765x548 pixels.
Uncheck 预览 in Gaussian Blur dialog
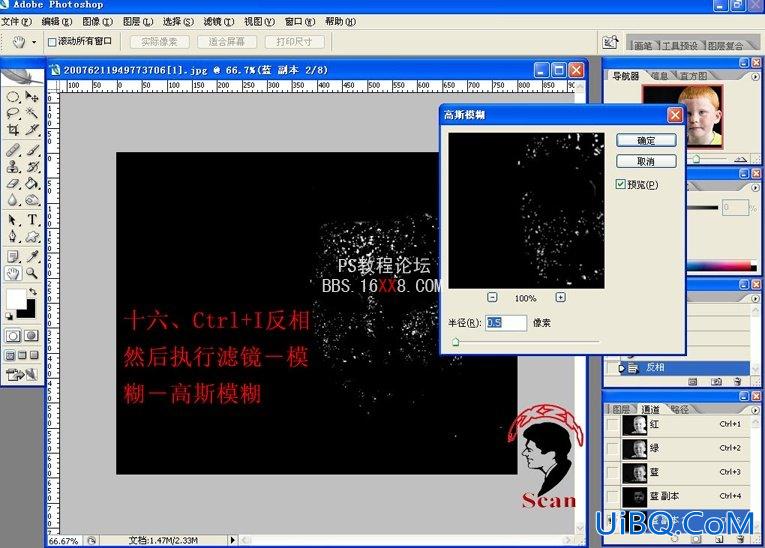(x=620, y=184)
